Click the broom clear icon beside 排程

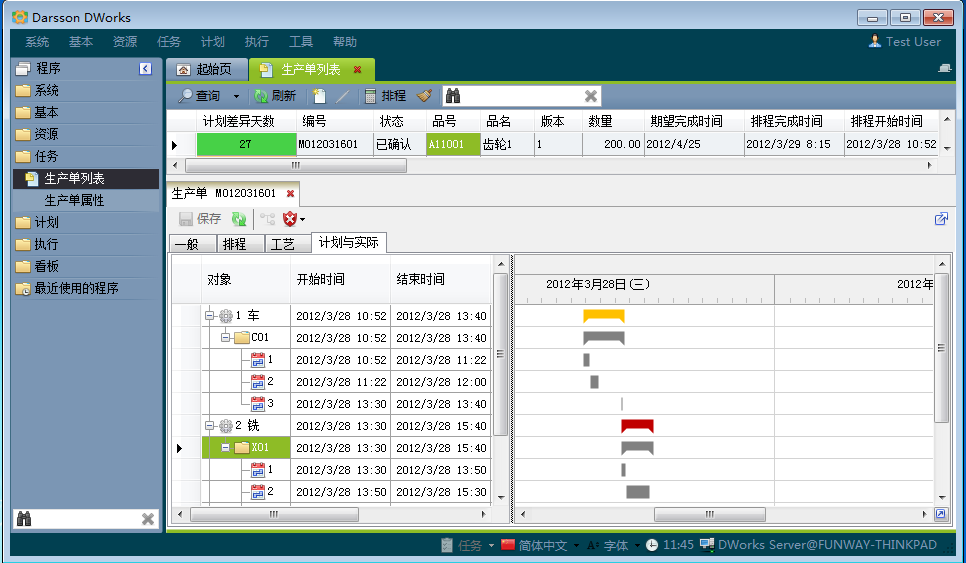[424, 96]
